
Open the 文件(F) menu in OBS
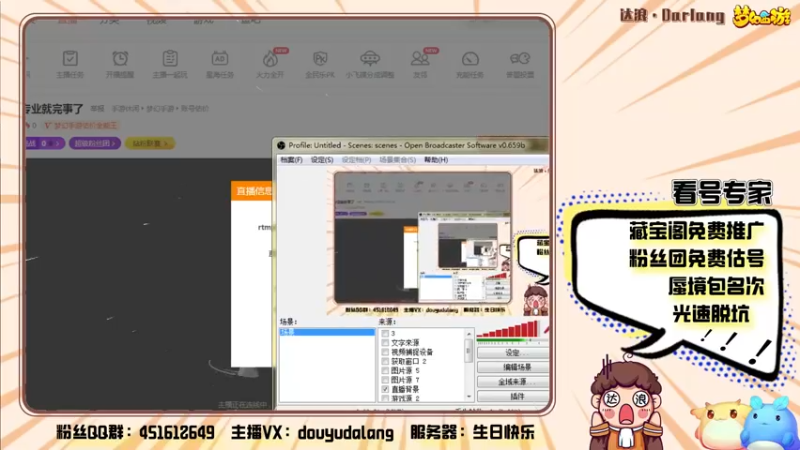(x=291, y=160)
